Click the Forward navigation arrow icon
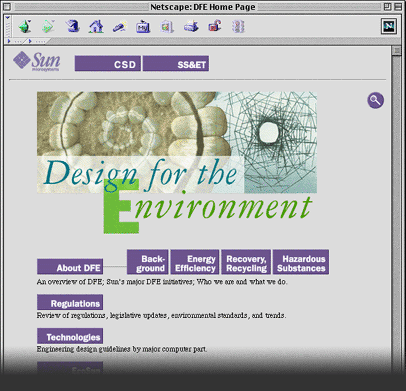The height and width of the screenshot is (391, 406). (x=48, y=26)
